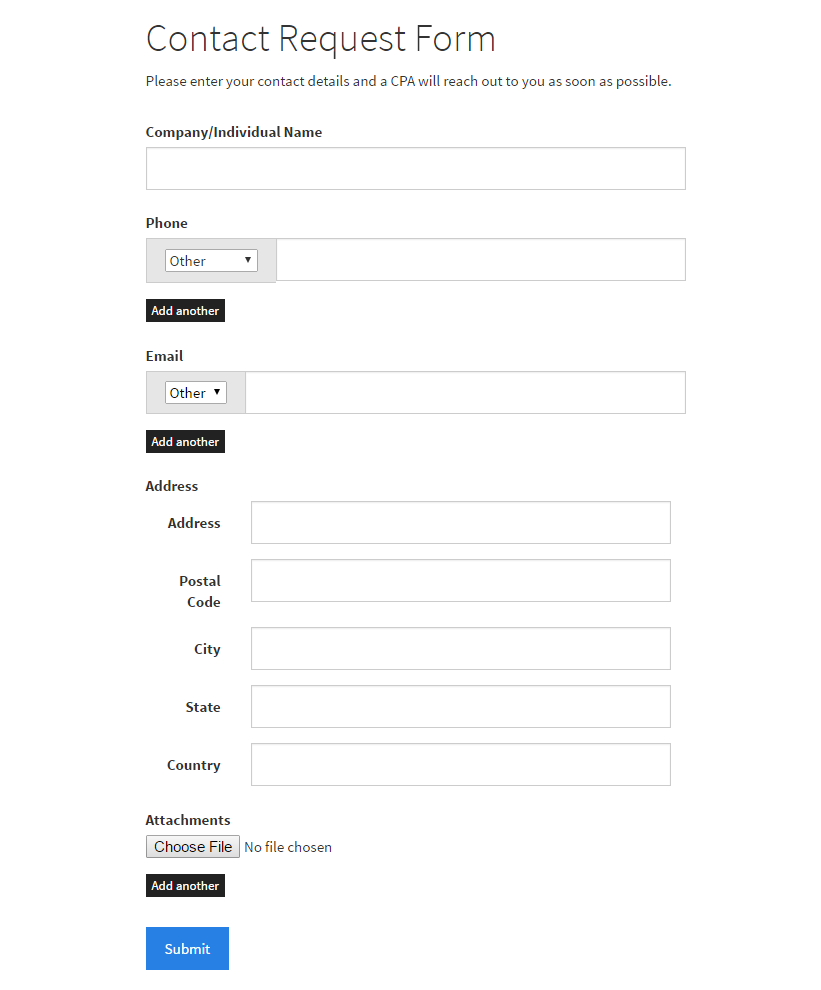Expand the Email type dropdown
The width and height of the screenshot is (821, 990).
(196, 393)
